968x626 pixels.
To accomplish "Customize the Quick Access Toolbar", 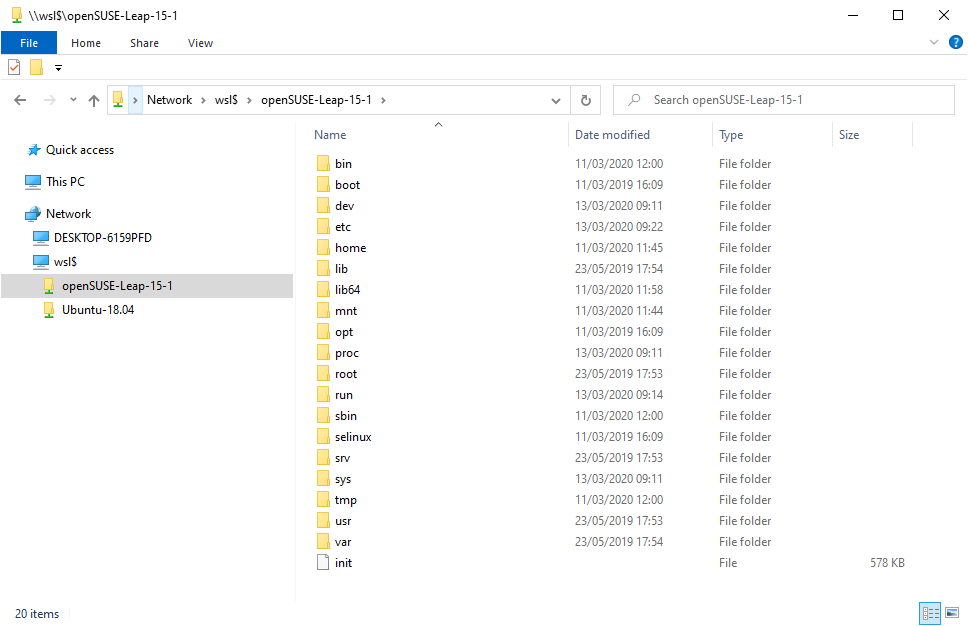I will pos(57,67).
